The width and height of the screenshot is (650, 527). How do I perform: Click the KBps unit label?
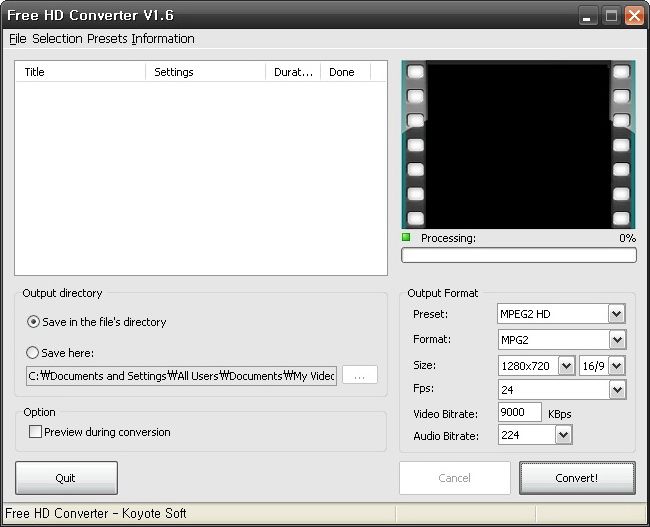[x=559, y=414]
